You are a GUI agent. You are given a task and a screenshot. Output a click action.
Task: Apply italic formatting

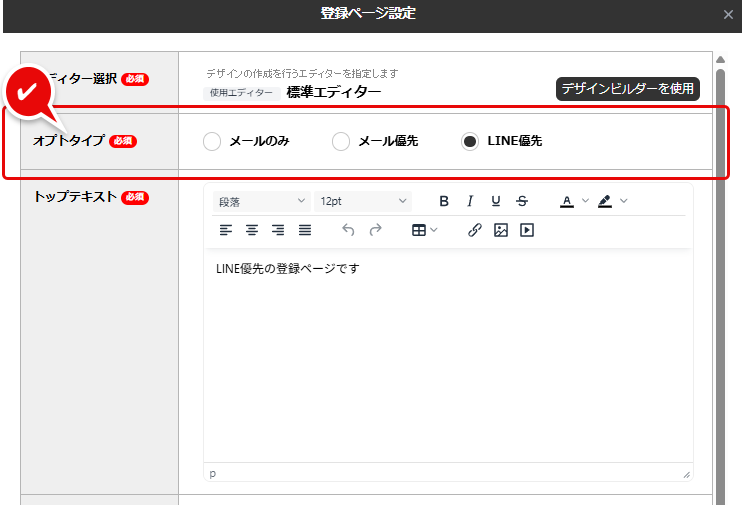click(470, 201)
